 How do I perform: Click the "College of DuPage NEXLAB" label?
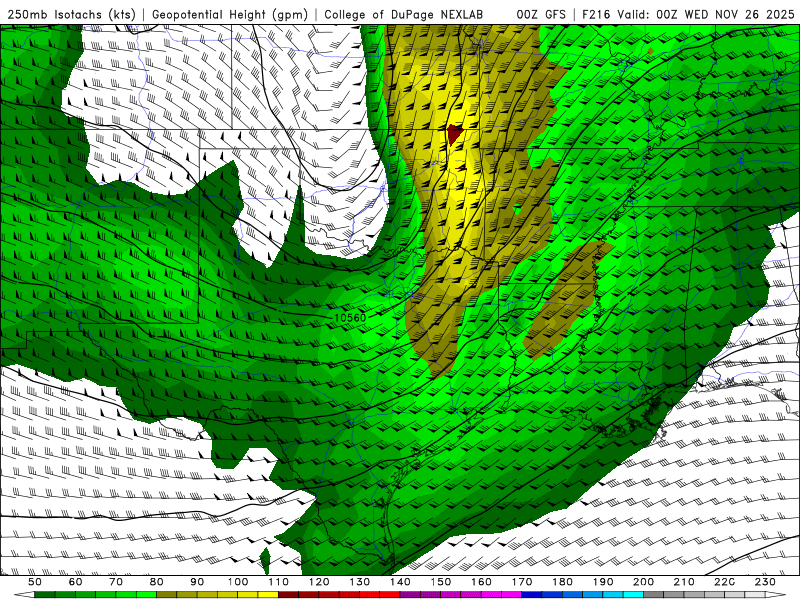[404, 15]
